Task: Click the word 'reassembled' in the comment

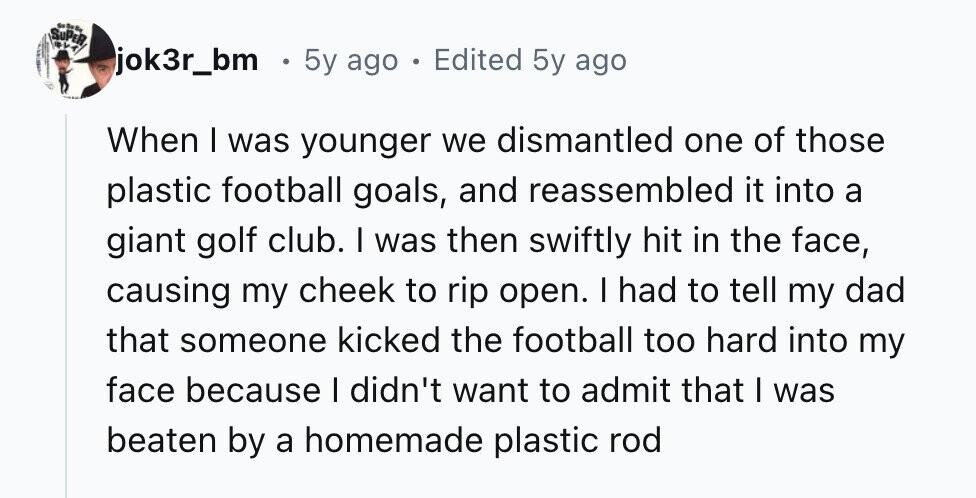Action: tap(631, 190)
